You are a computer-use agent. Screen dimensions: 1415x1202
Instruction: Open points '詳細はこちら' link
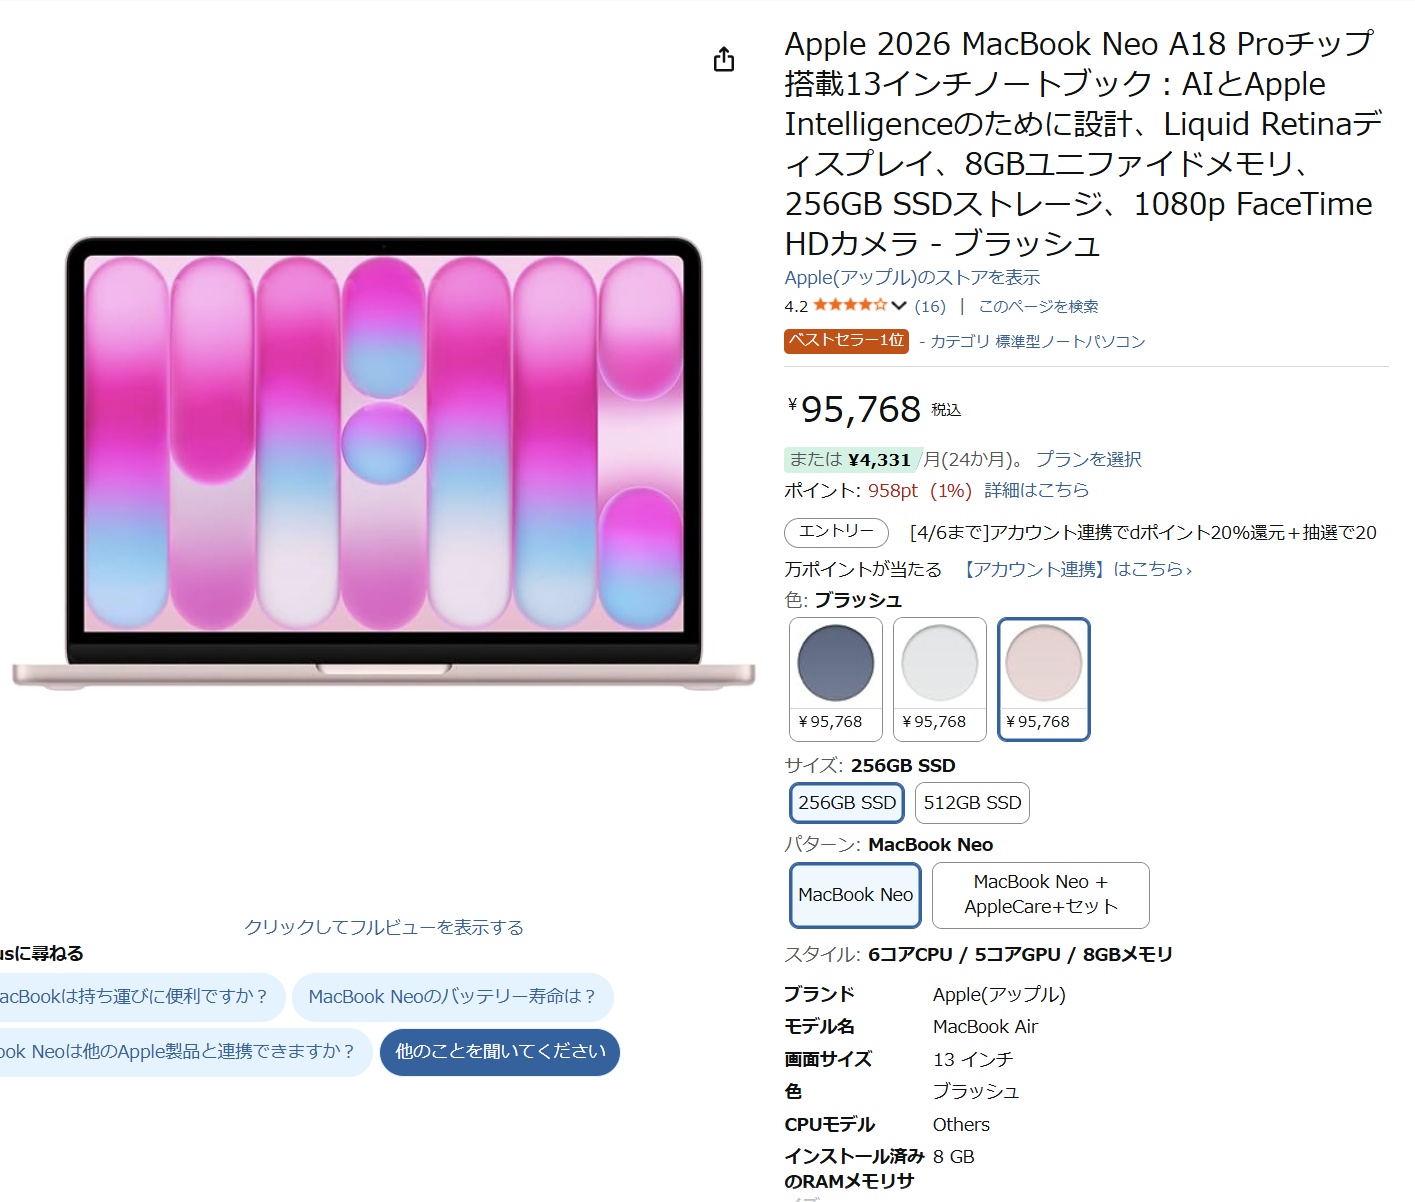(1036, 490)
